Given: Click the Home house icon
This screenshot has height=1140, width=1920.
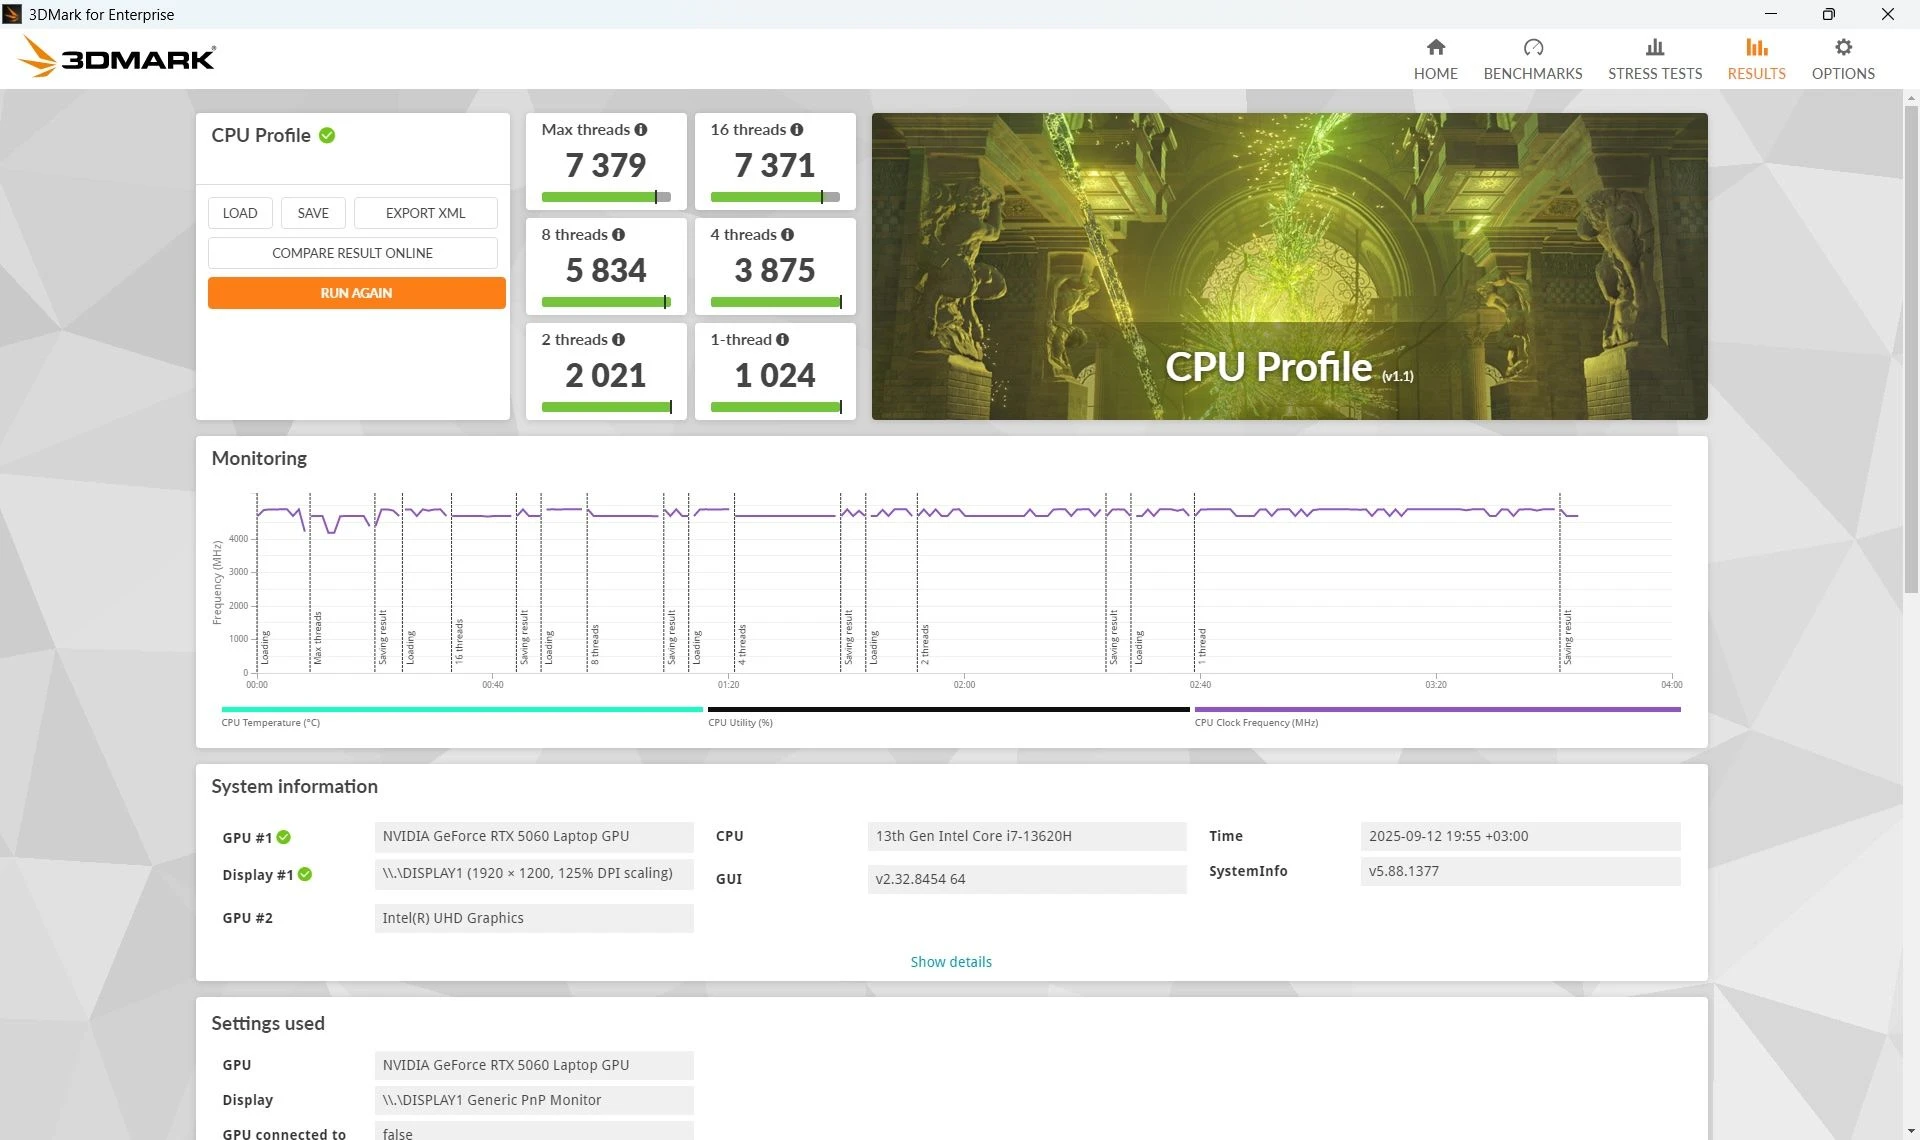Looking at the screenshot, I should pyautogui.click(x=1435, y=47).
